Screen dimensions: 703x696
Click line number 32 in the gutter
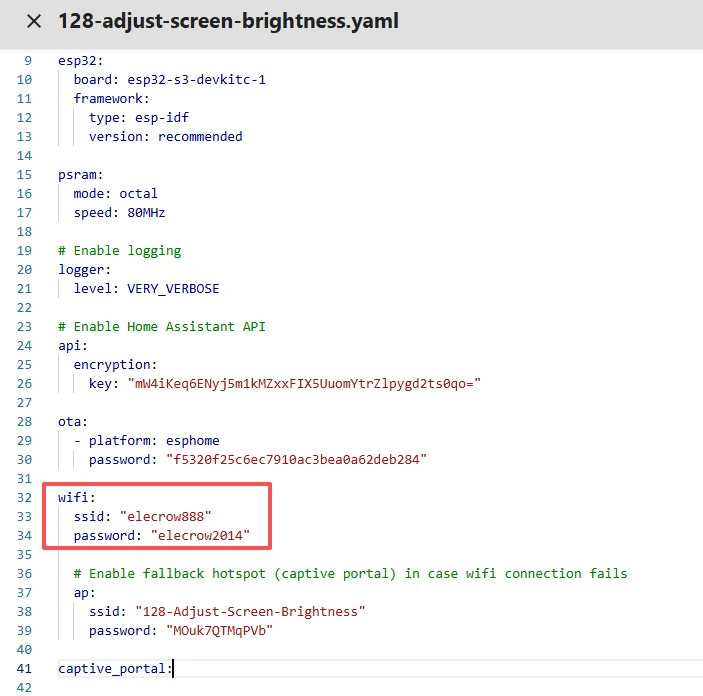26,497
